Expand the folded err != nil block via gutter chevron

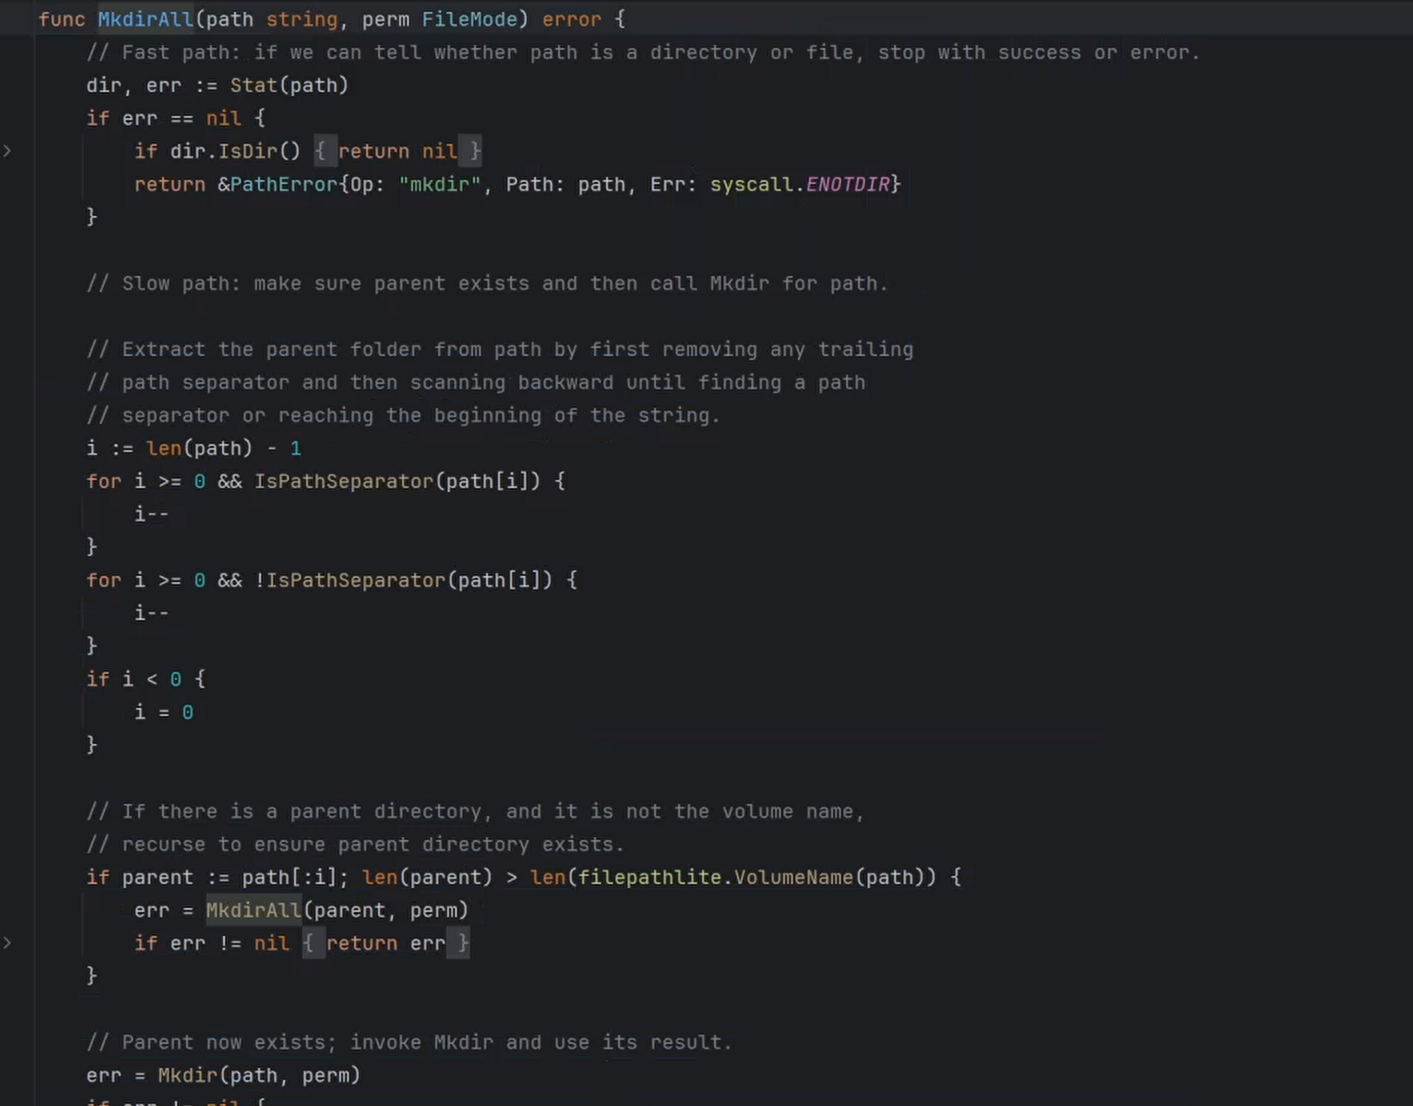coord(8,943)
